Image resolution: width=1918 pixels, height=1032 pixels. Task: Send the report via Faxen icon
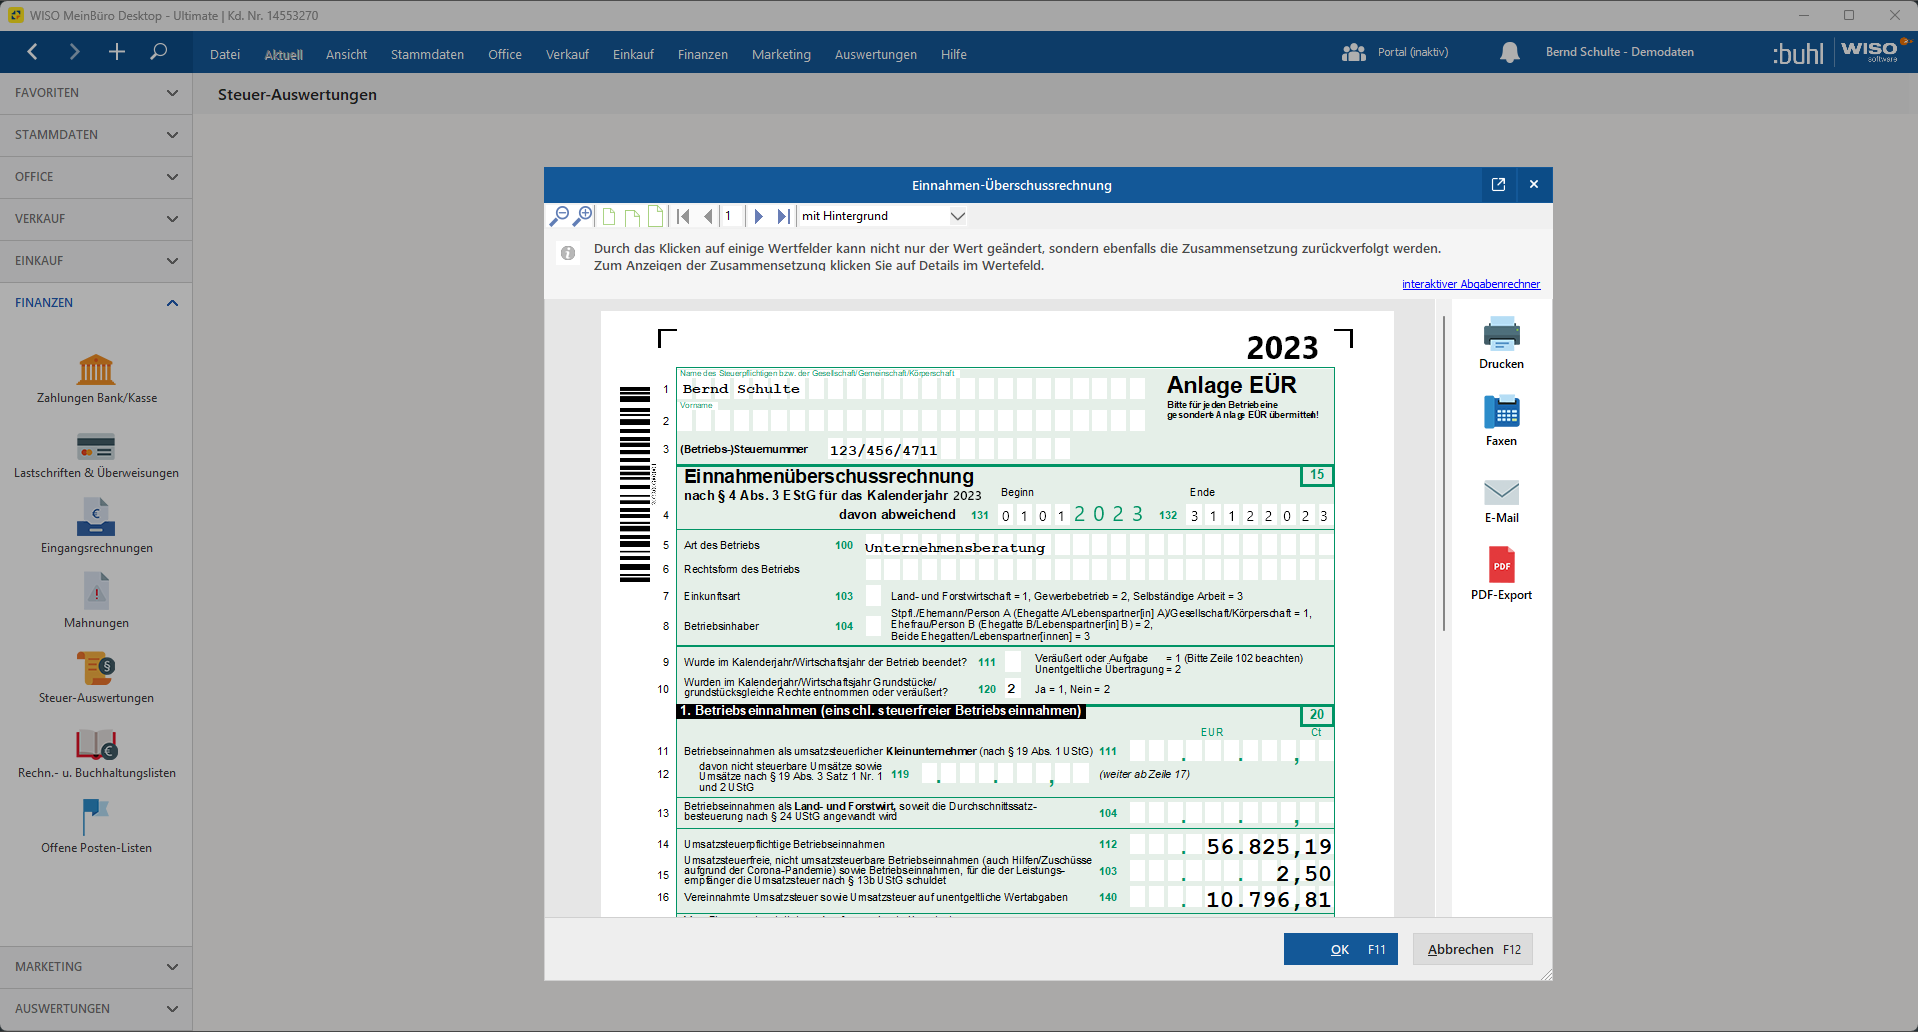pos(1501,411)
